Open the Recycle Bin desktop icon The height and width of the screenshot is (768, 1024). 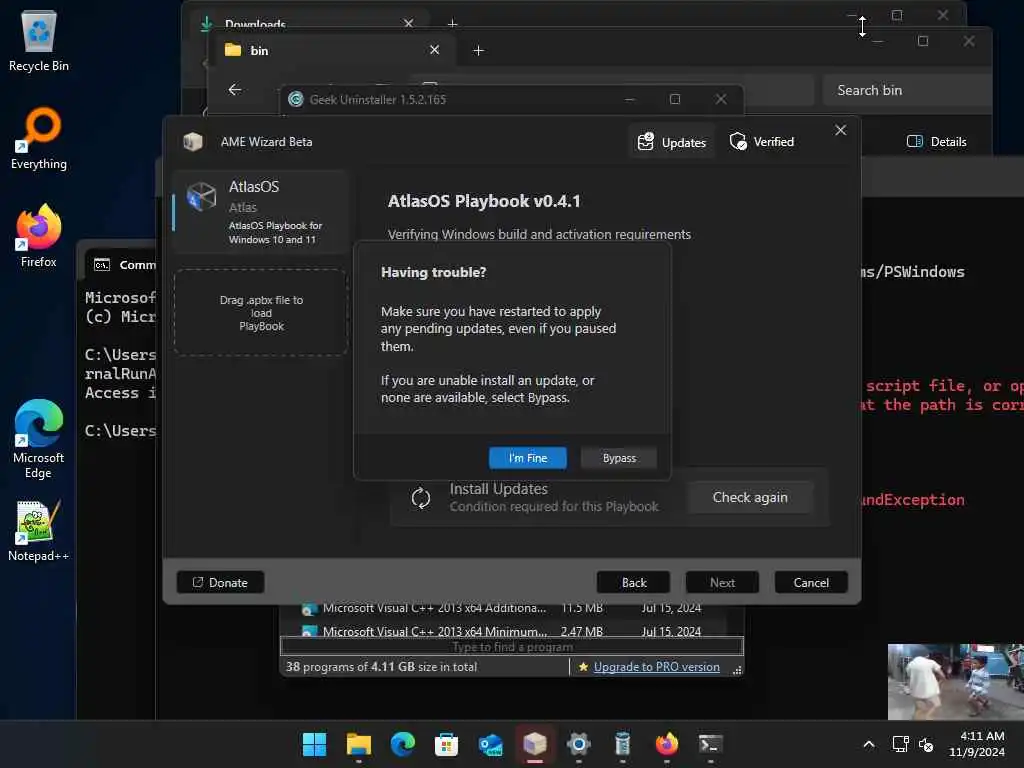(39, 40)
